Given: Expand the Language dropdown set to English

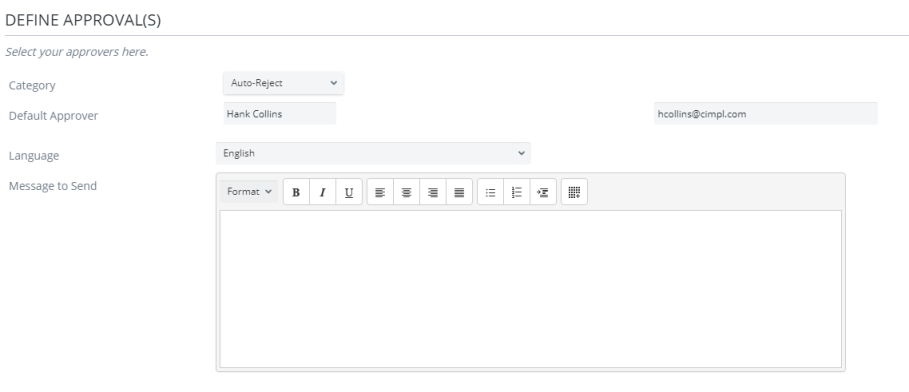Looking at the screenshot, I should click(x=373, y=153).
